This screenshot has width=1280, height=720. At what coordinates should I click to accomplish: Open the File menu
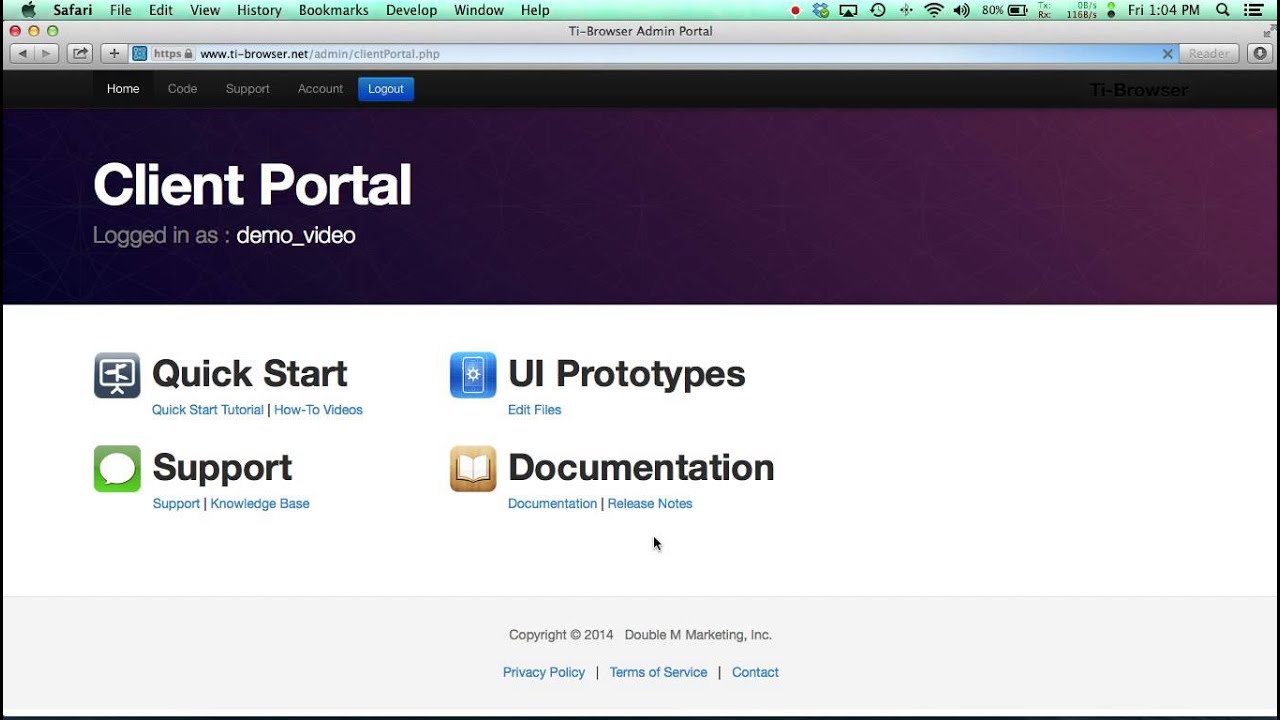point(120,10)
